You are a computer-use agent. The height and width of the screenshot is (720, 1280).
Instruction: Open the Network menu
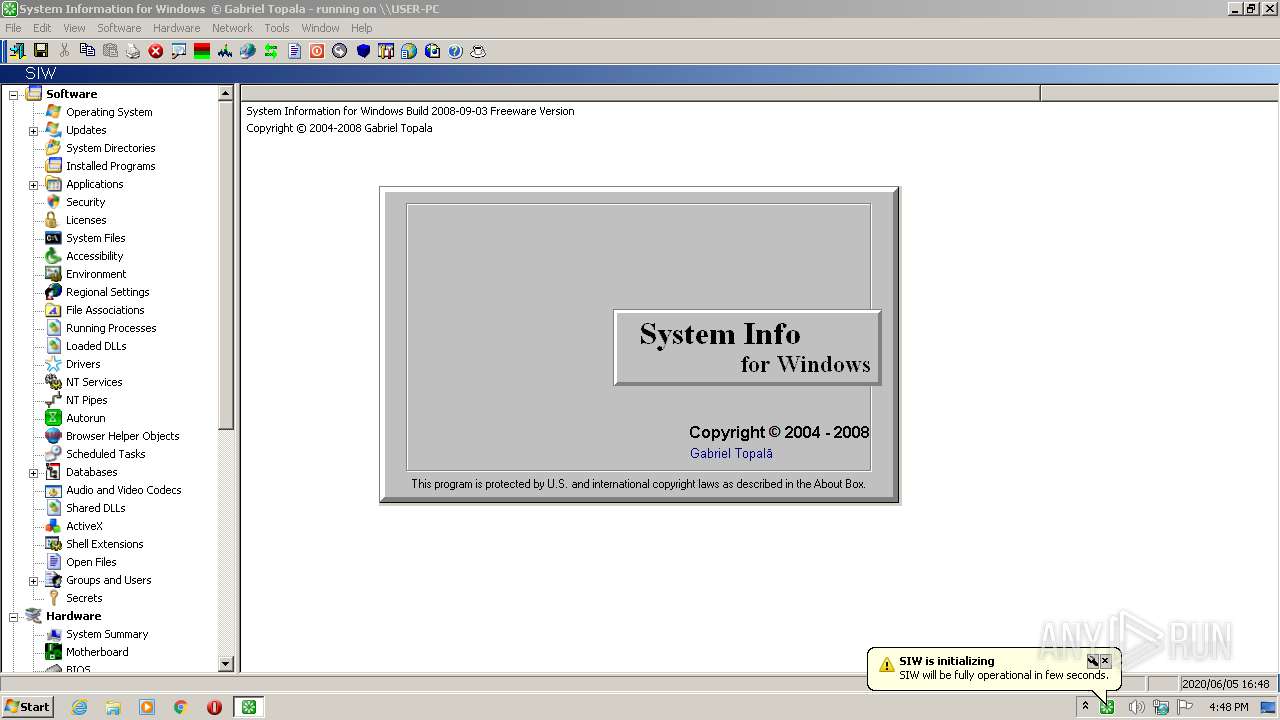pos(232,28)
